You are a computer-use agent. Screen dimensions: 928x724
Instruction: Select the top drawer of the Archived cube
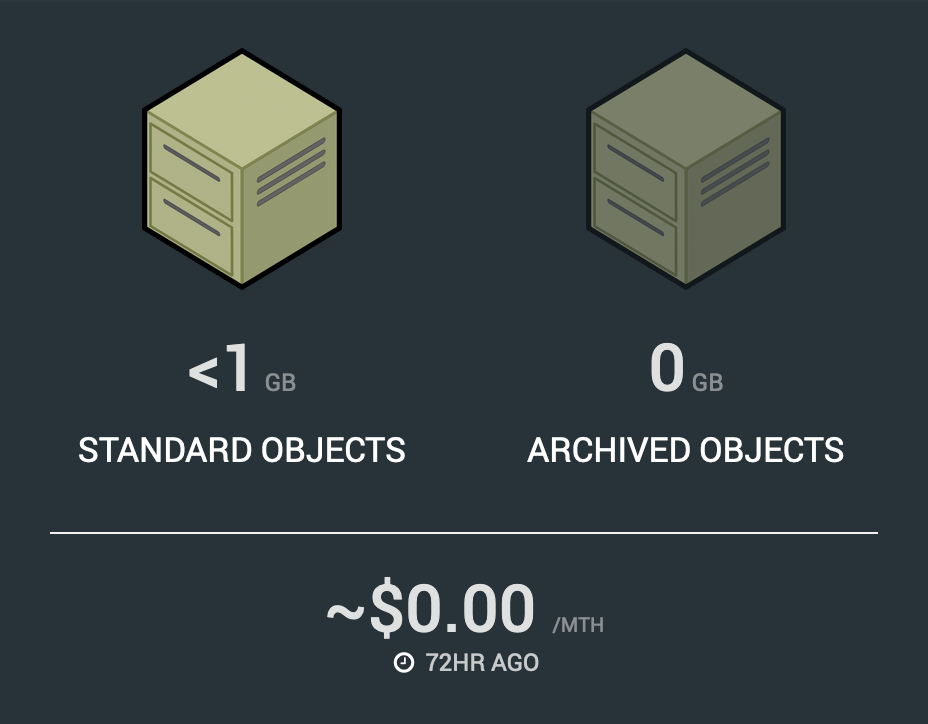click(635, 163)
